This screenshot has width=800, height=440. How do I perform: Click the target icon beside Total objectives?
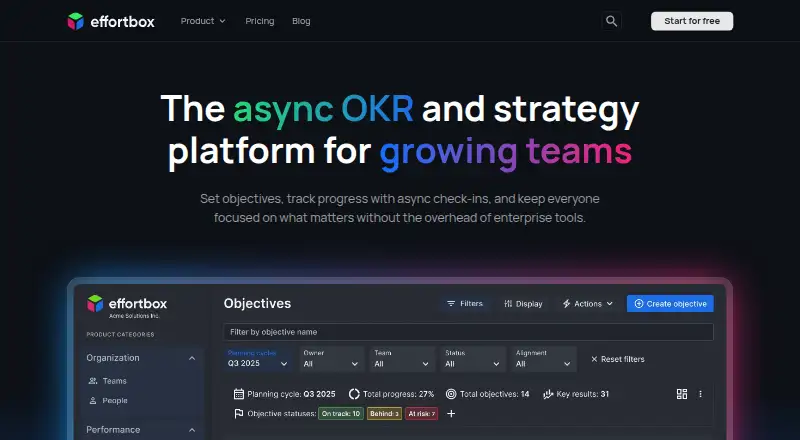pyautogui.click(x=451, y=394)
